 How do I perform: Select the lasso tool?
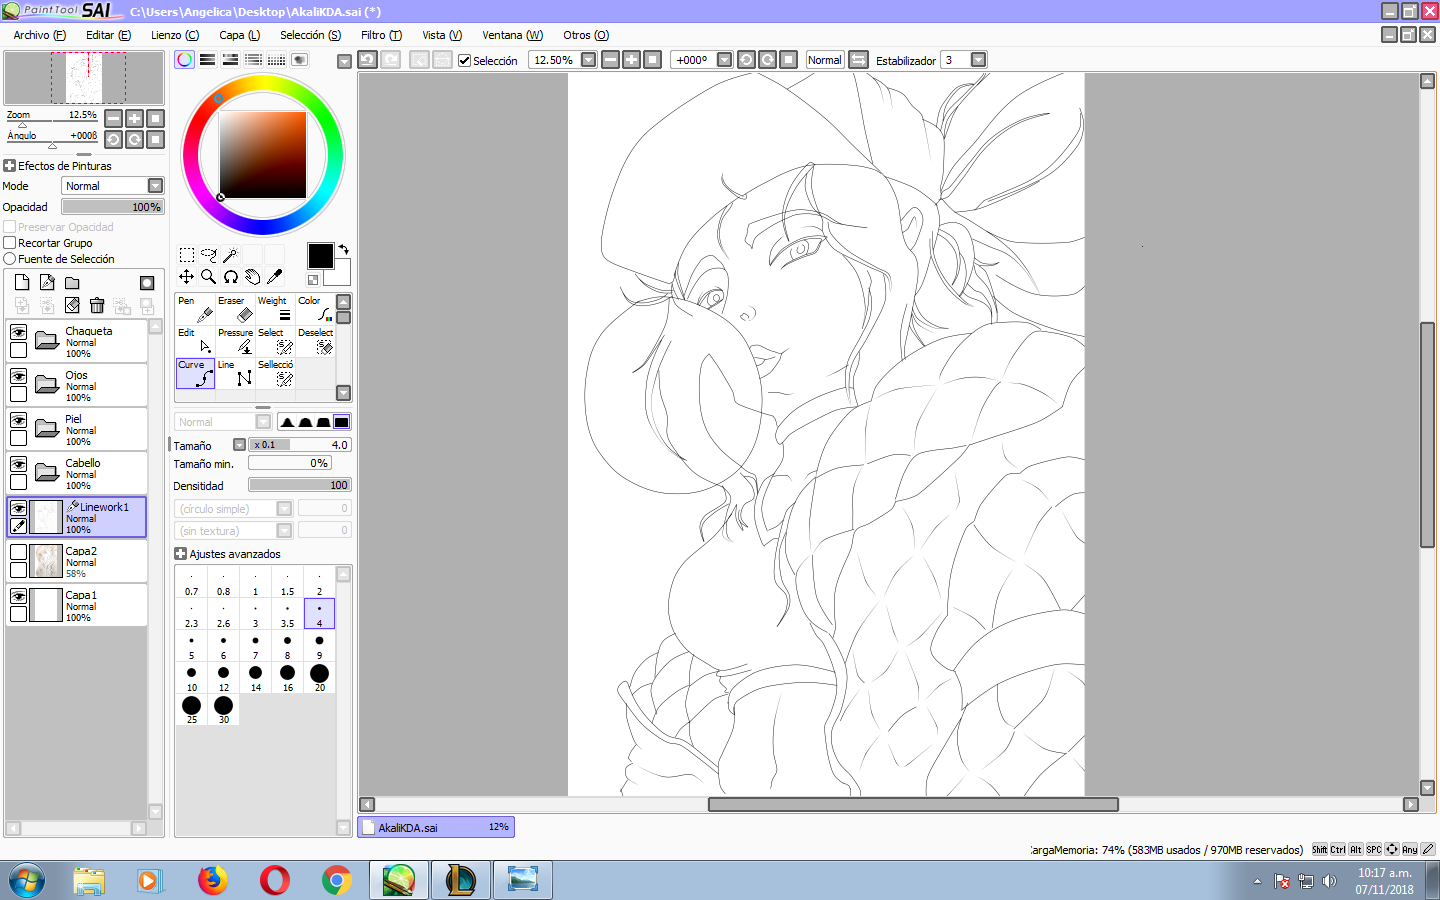[x=209, y=255]
